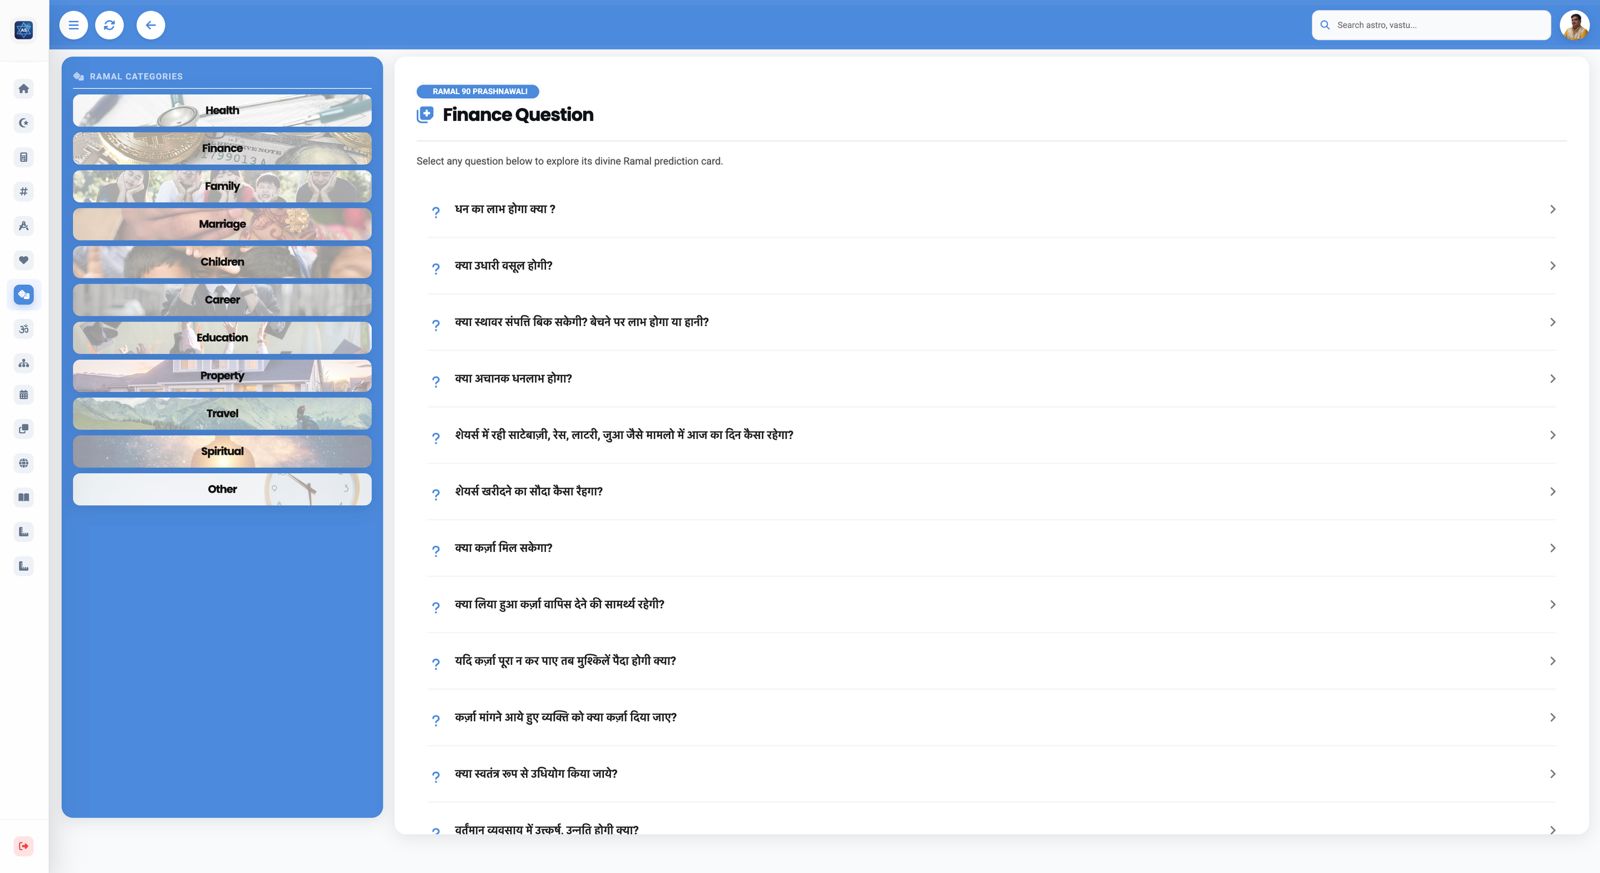
Task: Click the lower L-shaped sidebar icon
Action: [x=24, y=566]
